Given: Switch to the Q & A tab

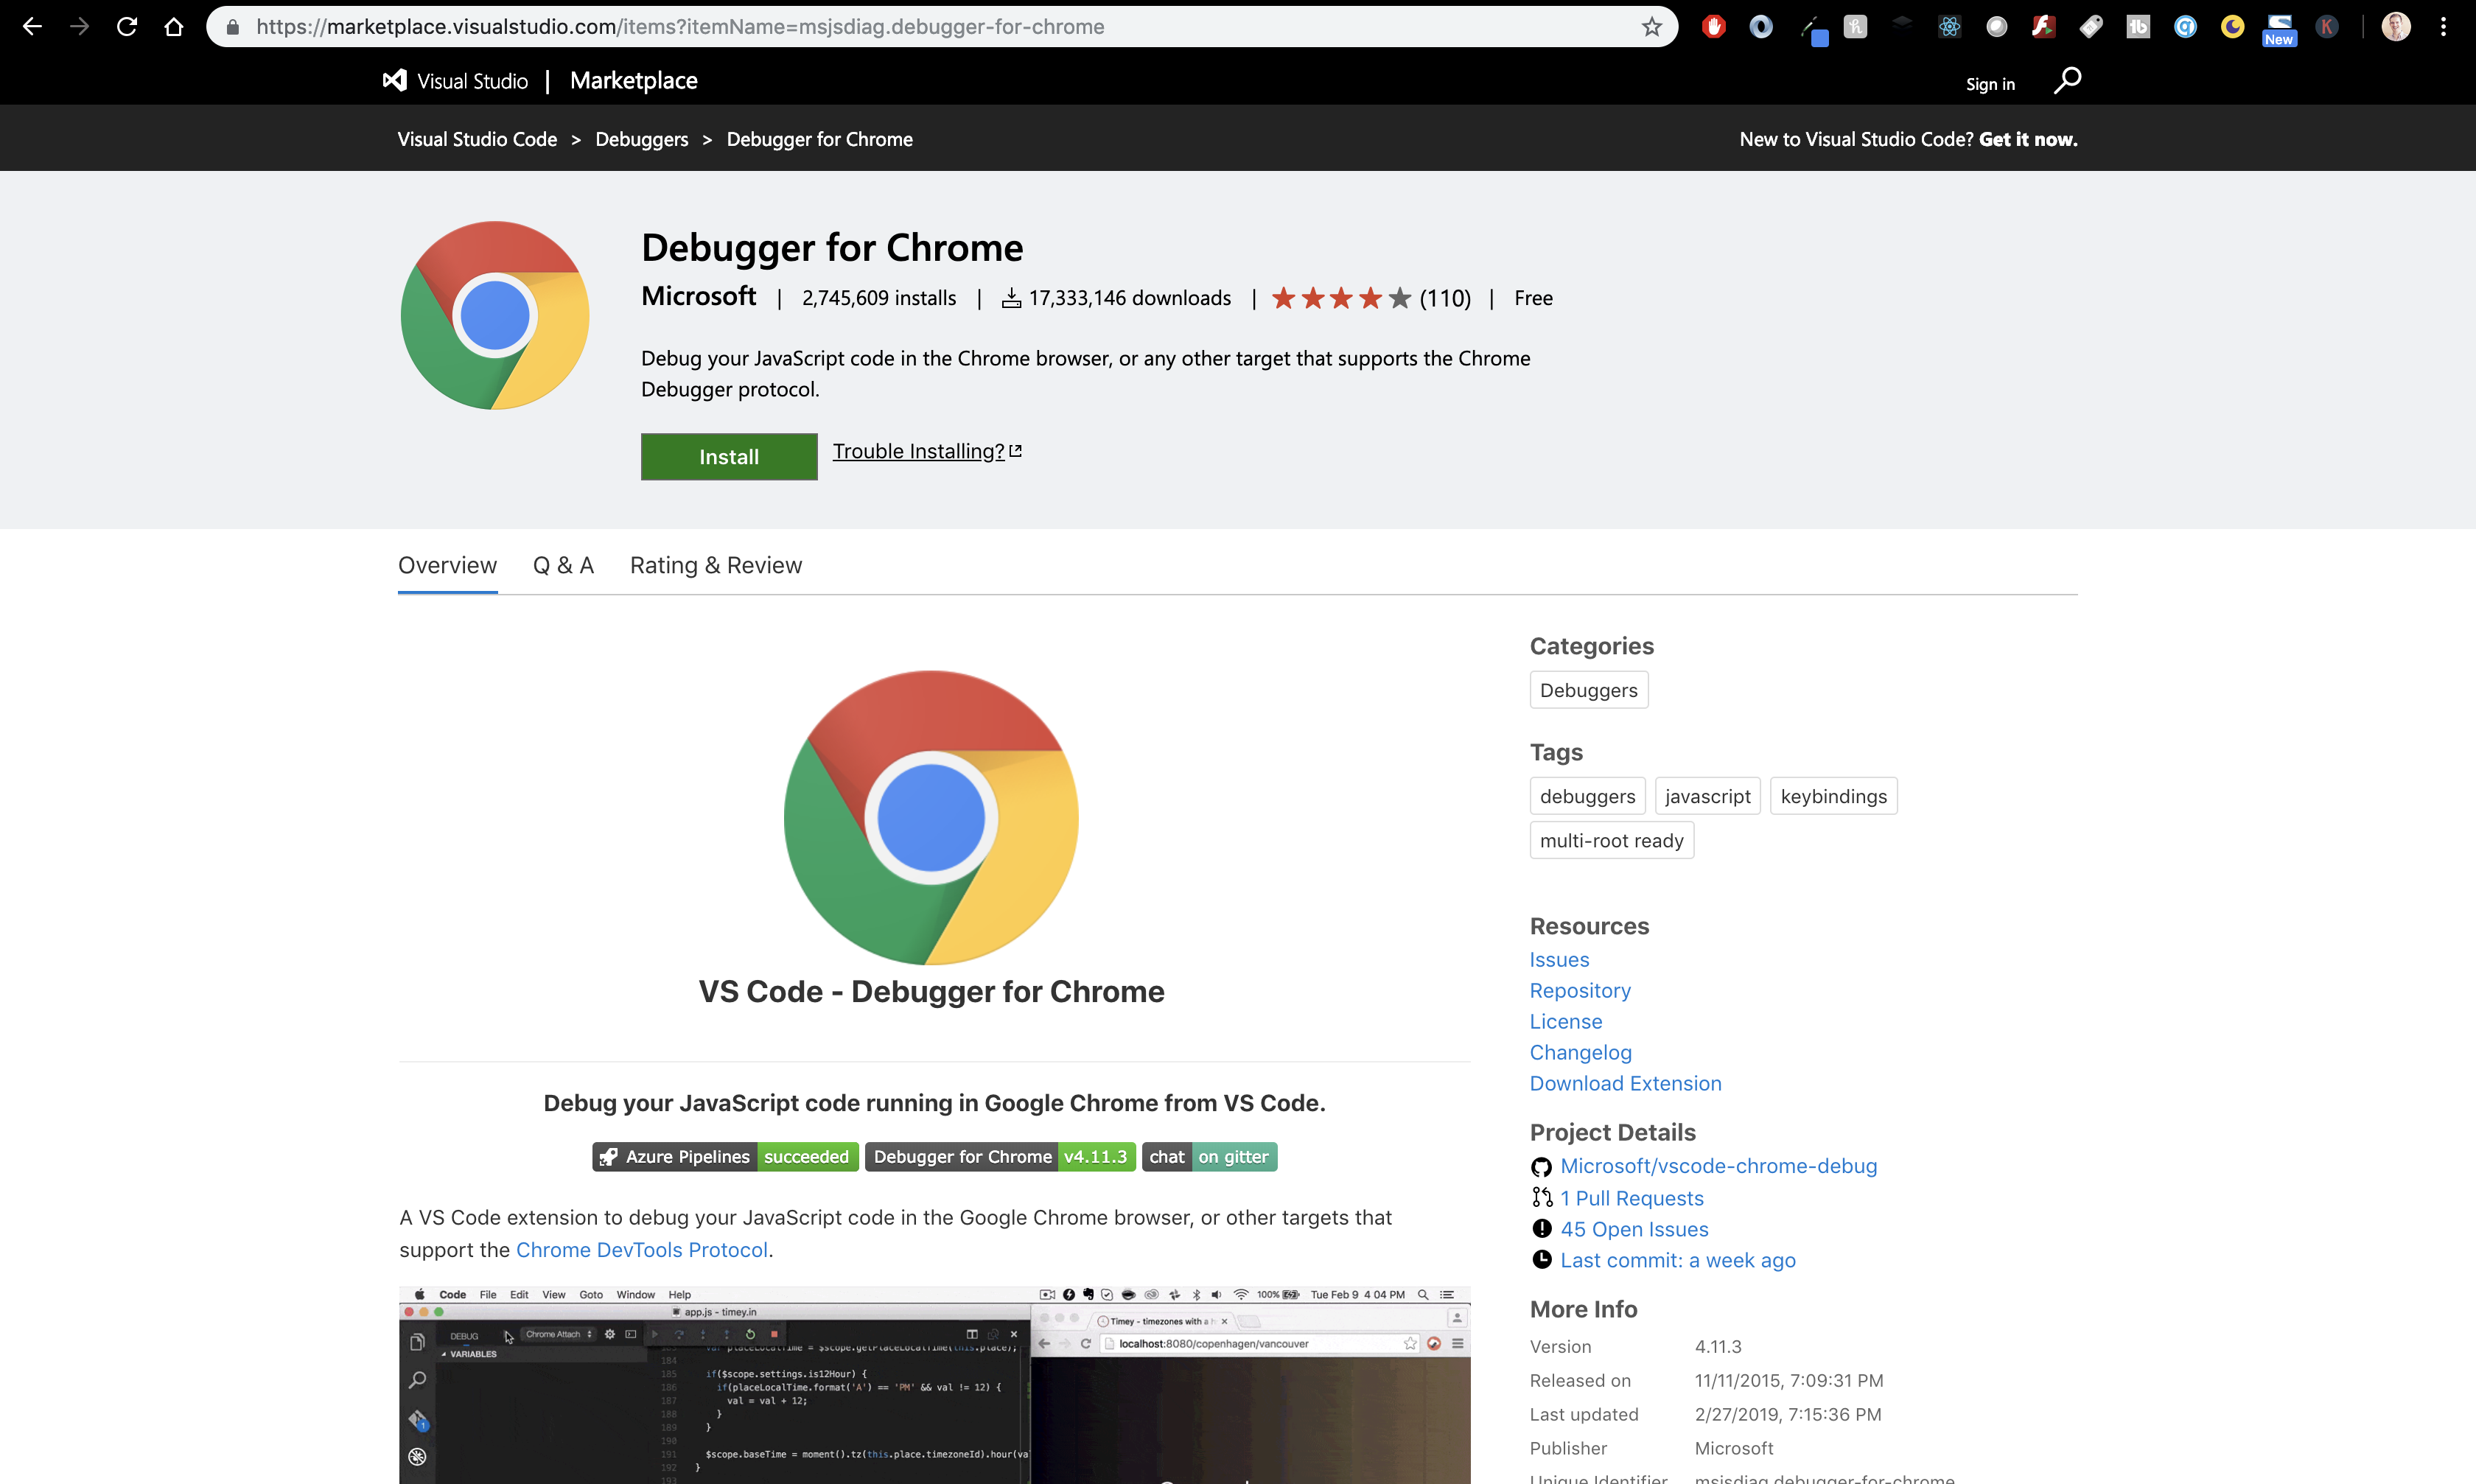Looking at the screenshot, I should click(x=563, y=566).
